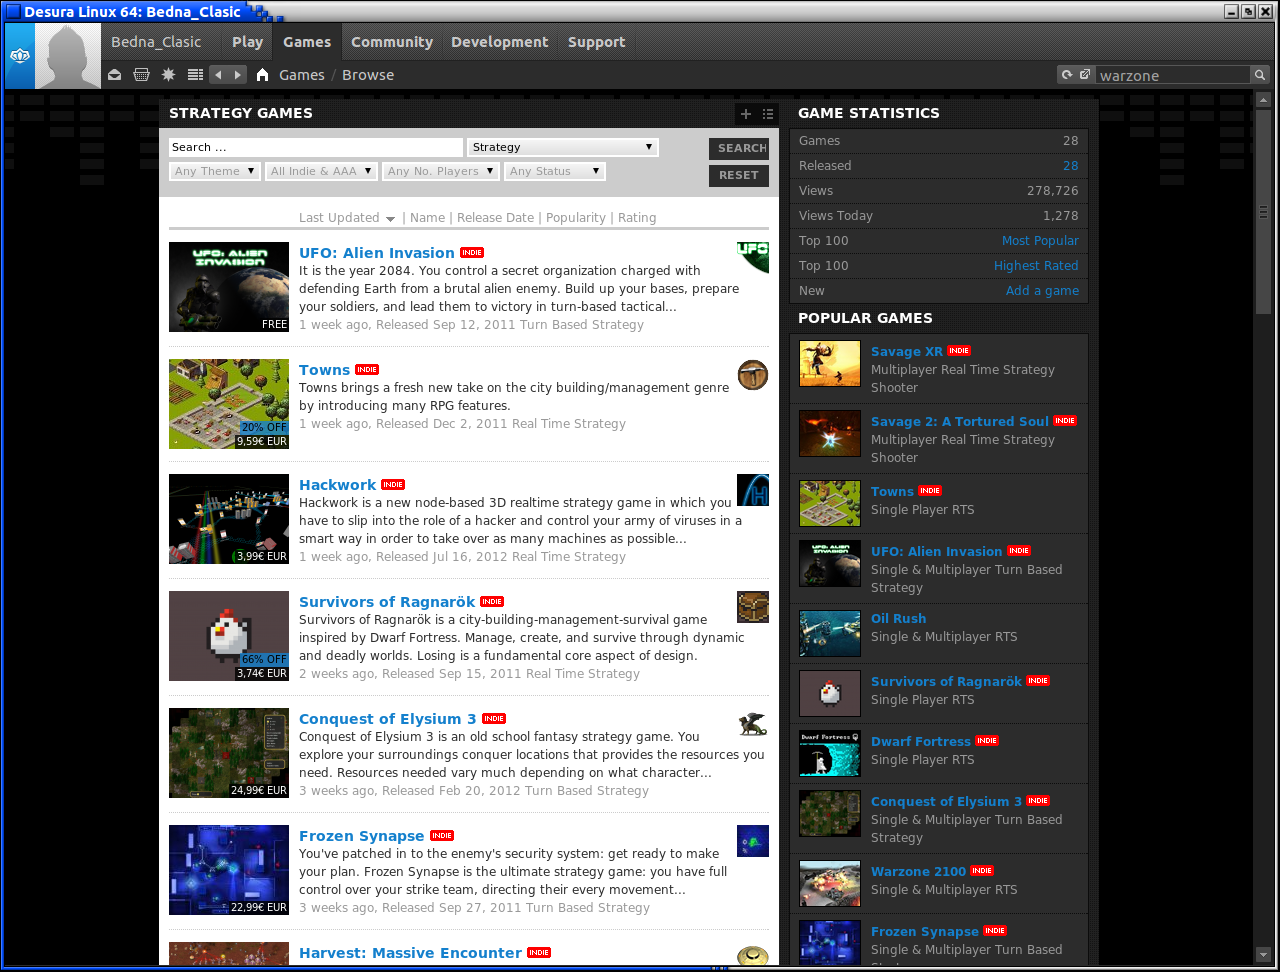Open the user avatar profile picture
The image size is (1280, 972).
point(68,56)
